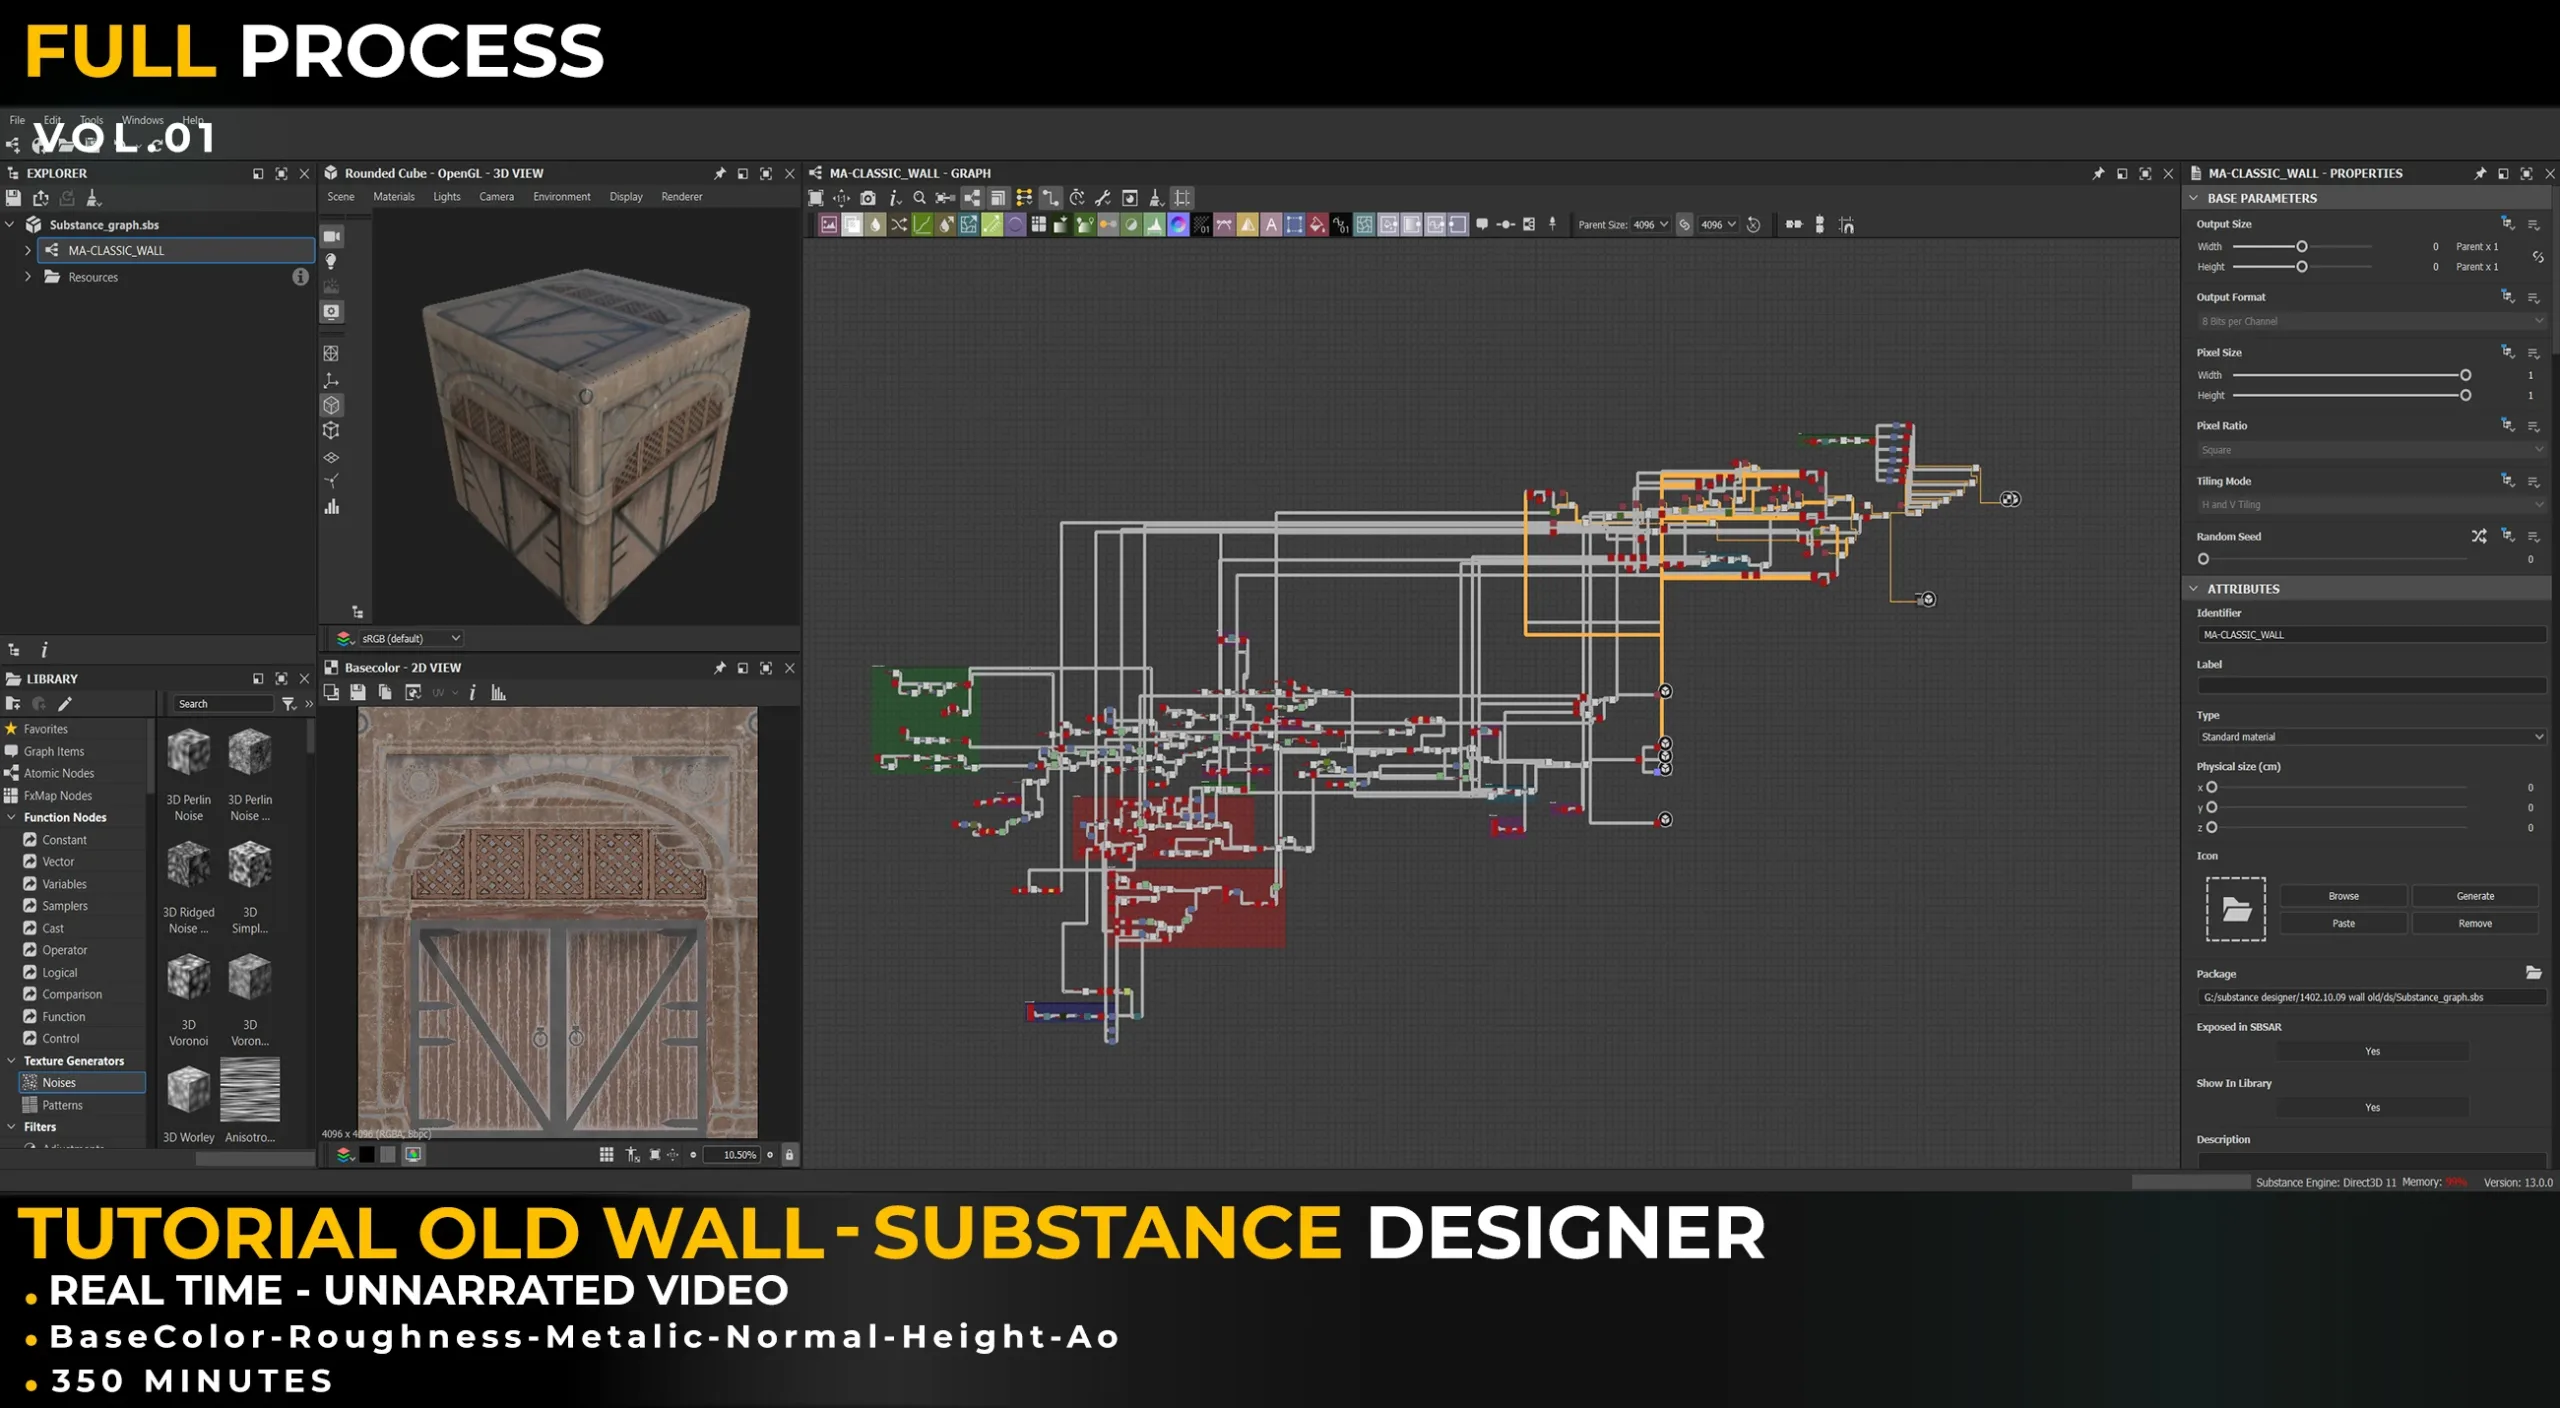
Task: Click the camera snapshot icon in graph toolbar
Action: point(868,198)
